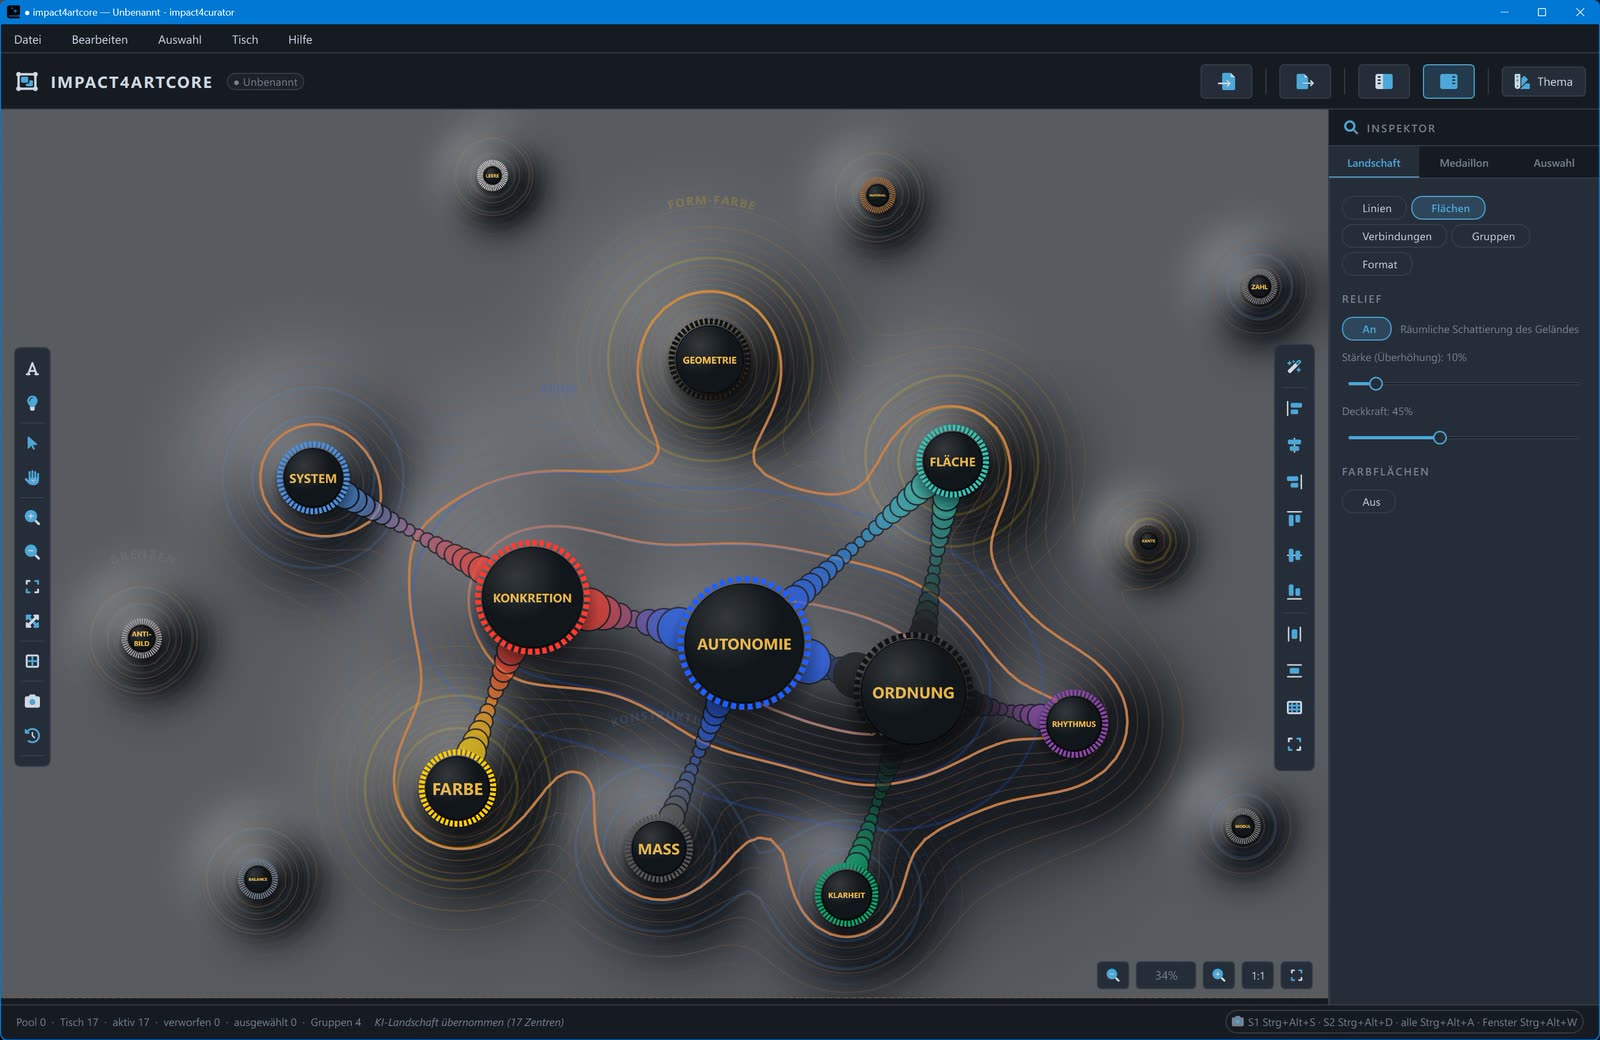Click the import icon in header
1600x1040 pixels.
pyautogui.click(x=1226, y=81)
